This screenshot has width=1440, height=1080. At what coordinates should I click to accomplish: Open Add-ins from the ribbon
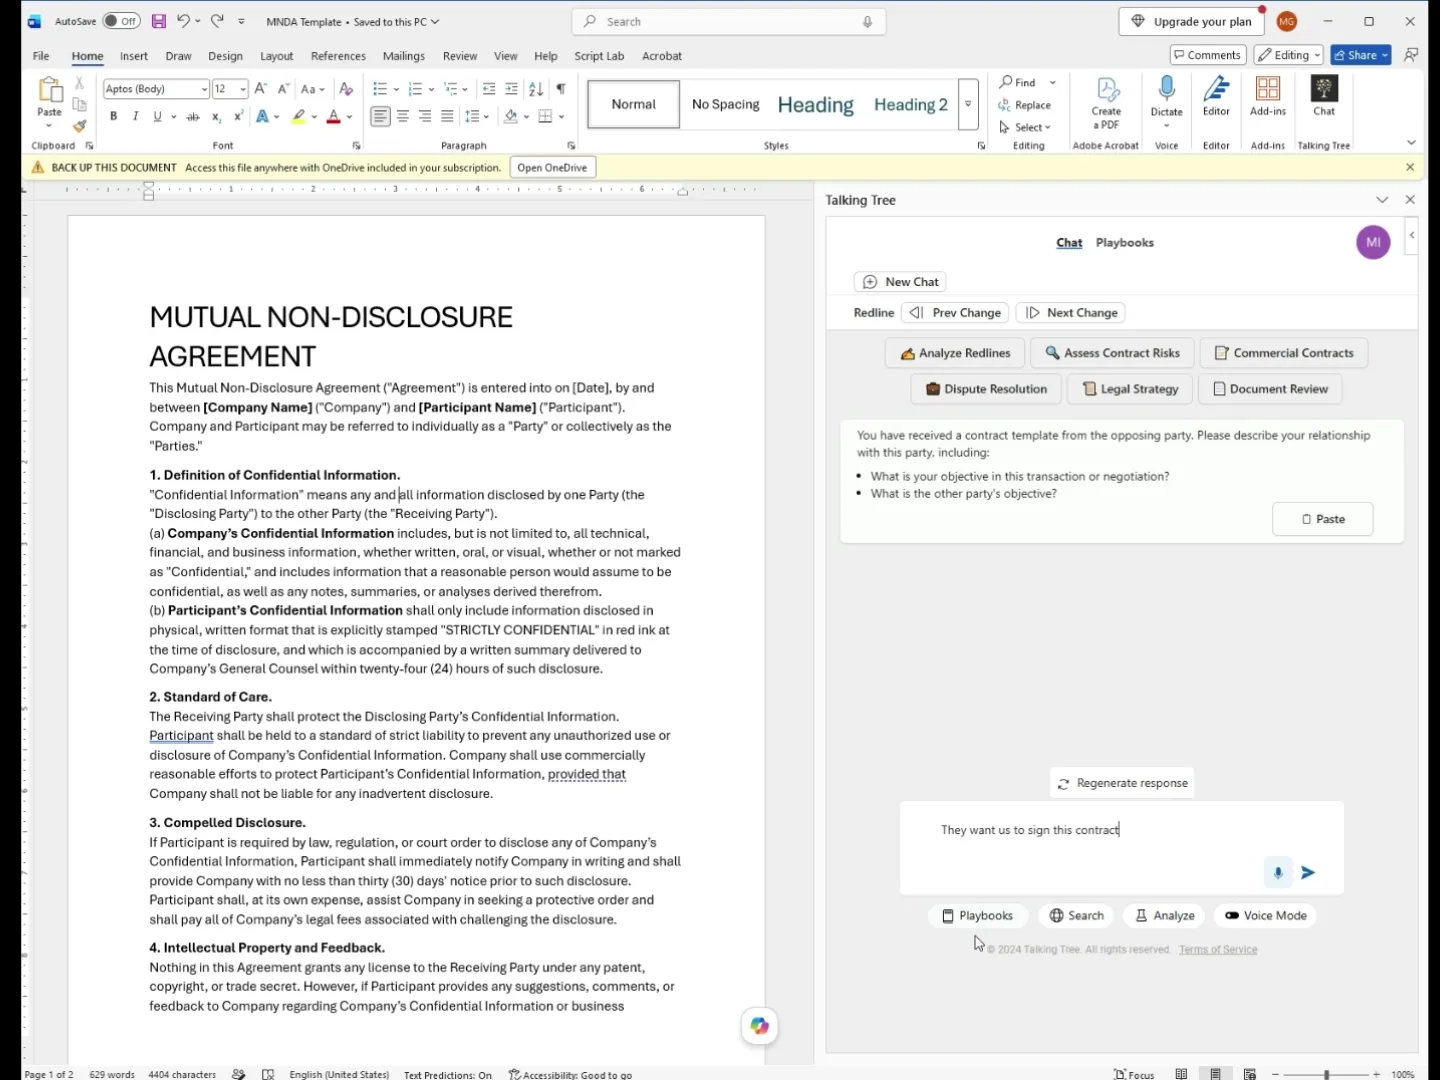[x=1268, y=97]
